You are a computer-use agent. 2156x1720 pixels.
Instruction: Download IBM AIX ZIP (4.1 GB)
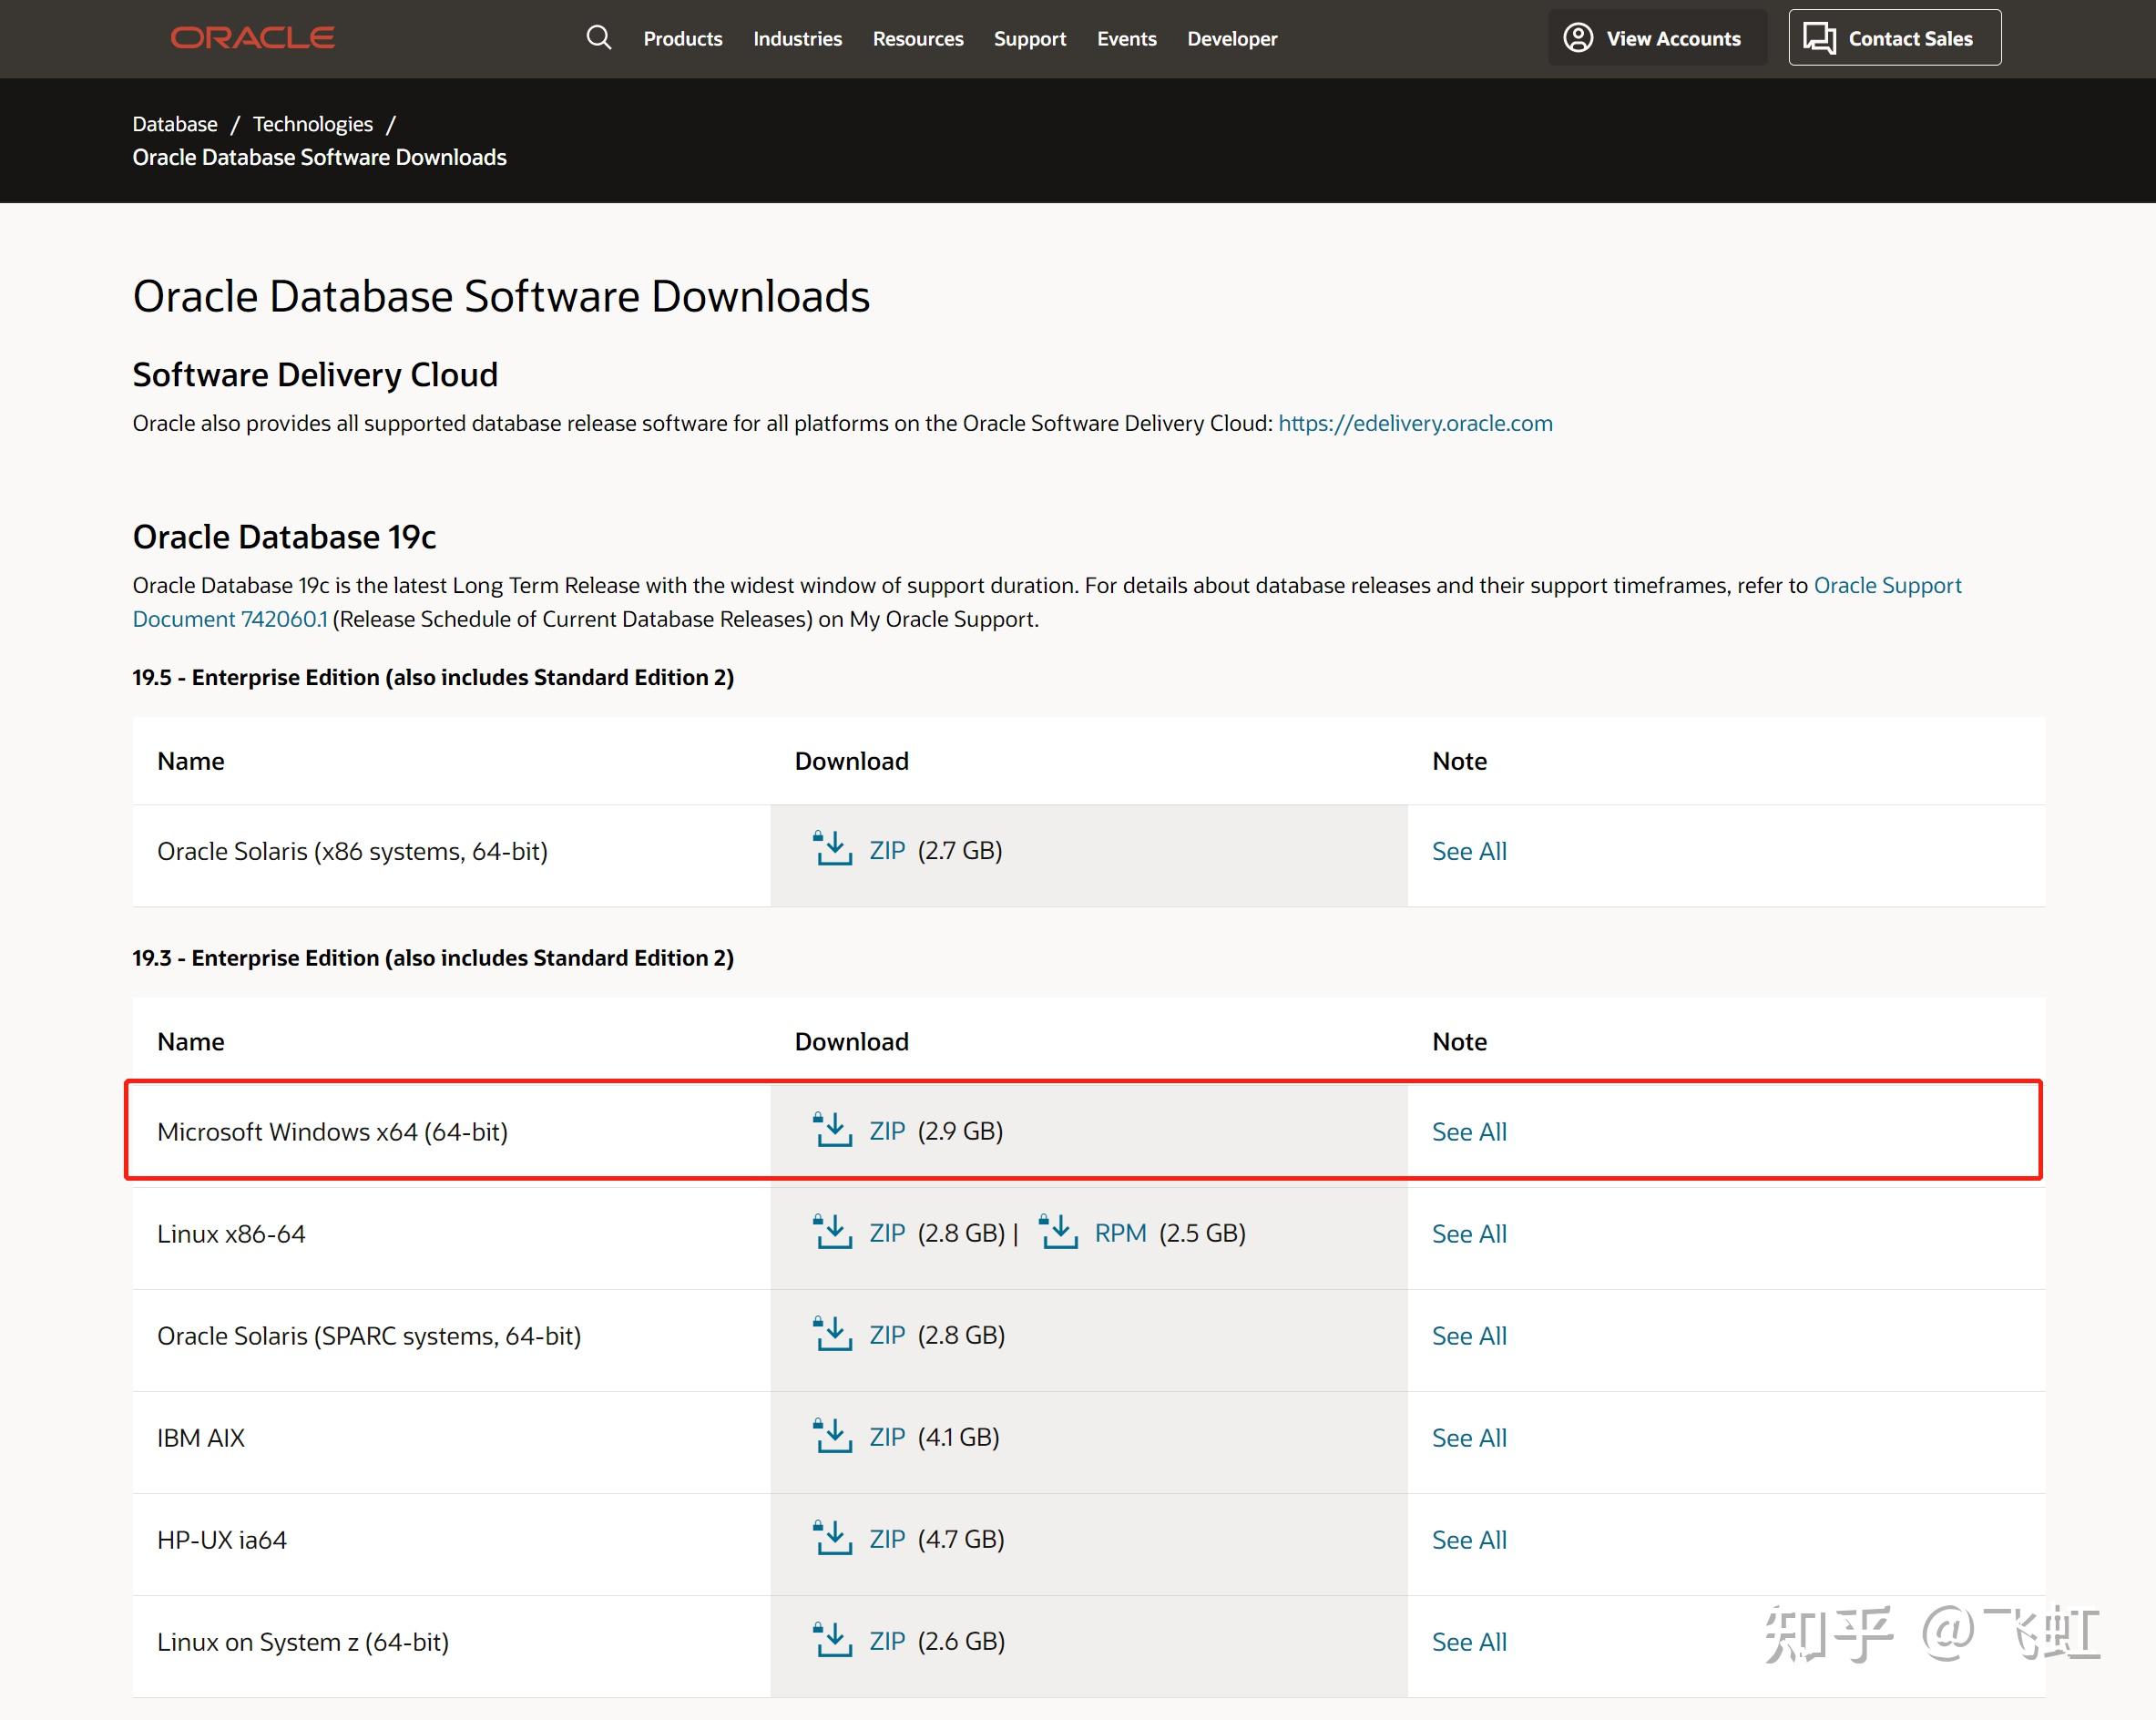pyautogui.click(x=887, y=1437)
